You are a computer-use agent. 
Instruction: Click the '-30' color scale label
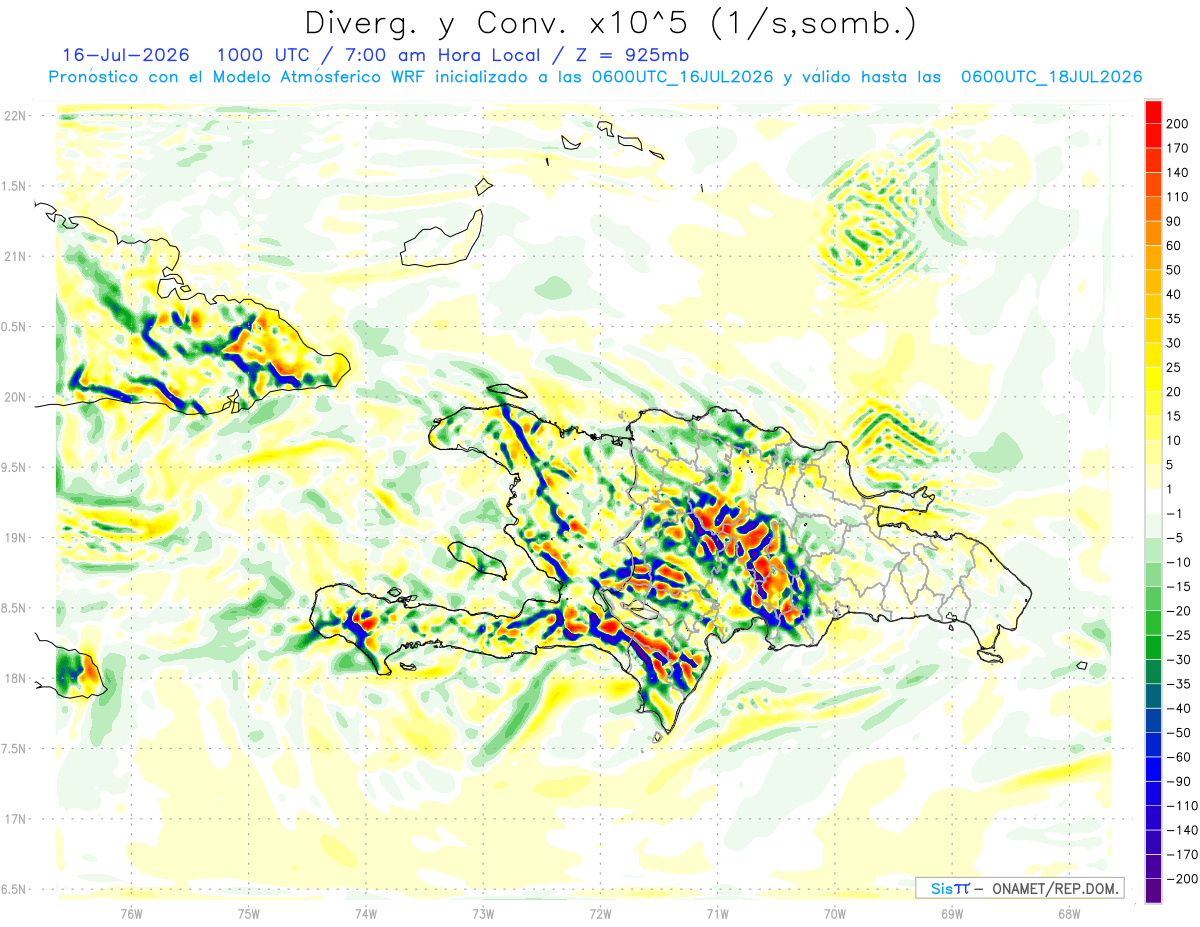pos(1180,660)
